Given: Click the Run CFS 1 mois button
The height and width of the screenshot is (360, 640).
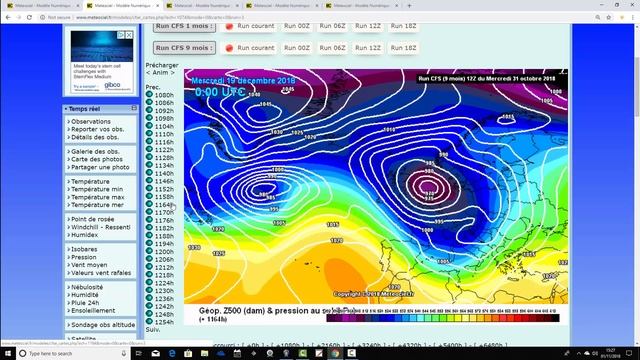Looking at the screenshot, I should [x=184, y=27].
